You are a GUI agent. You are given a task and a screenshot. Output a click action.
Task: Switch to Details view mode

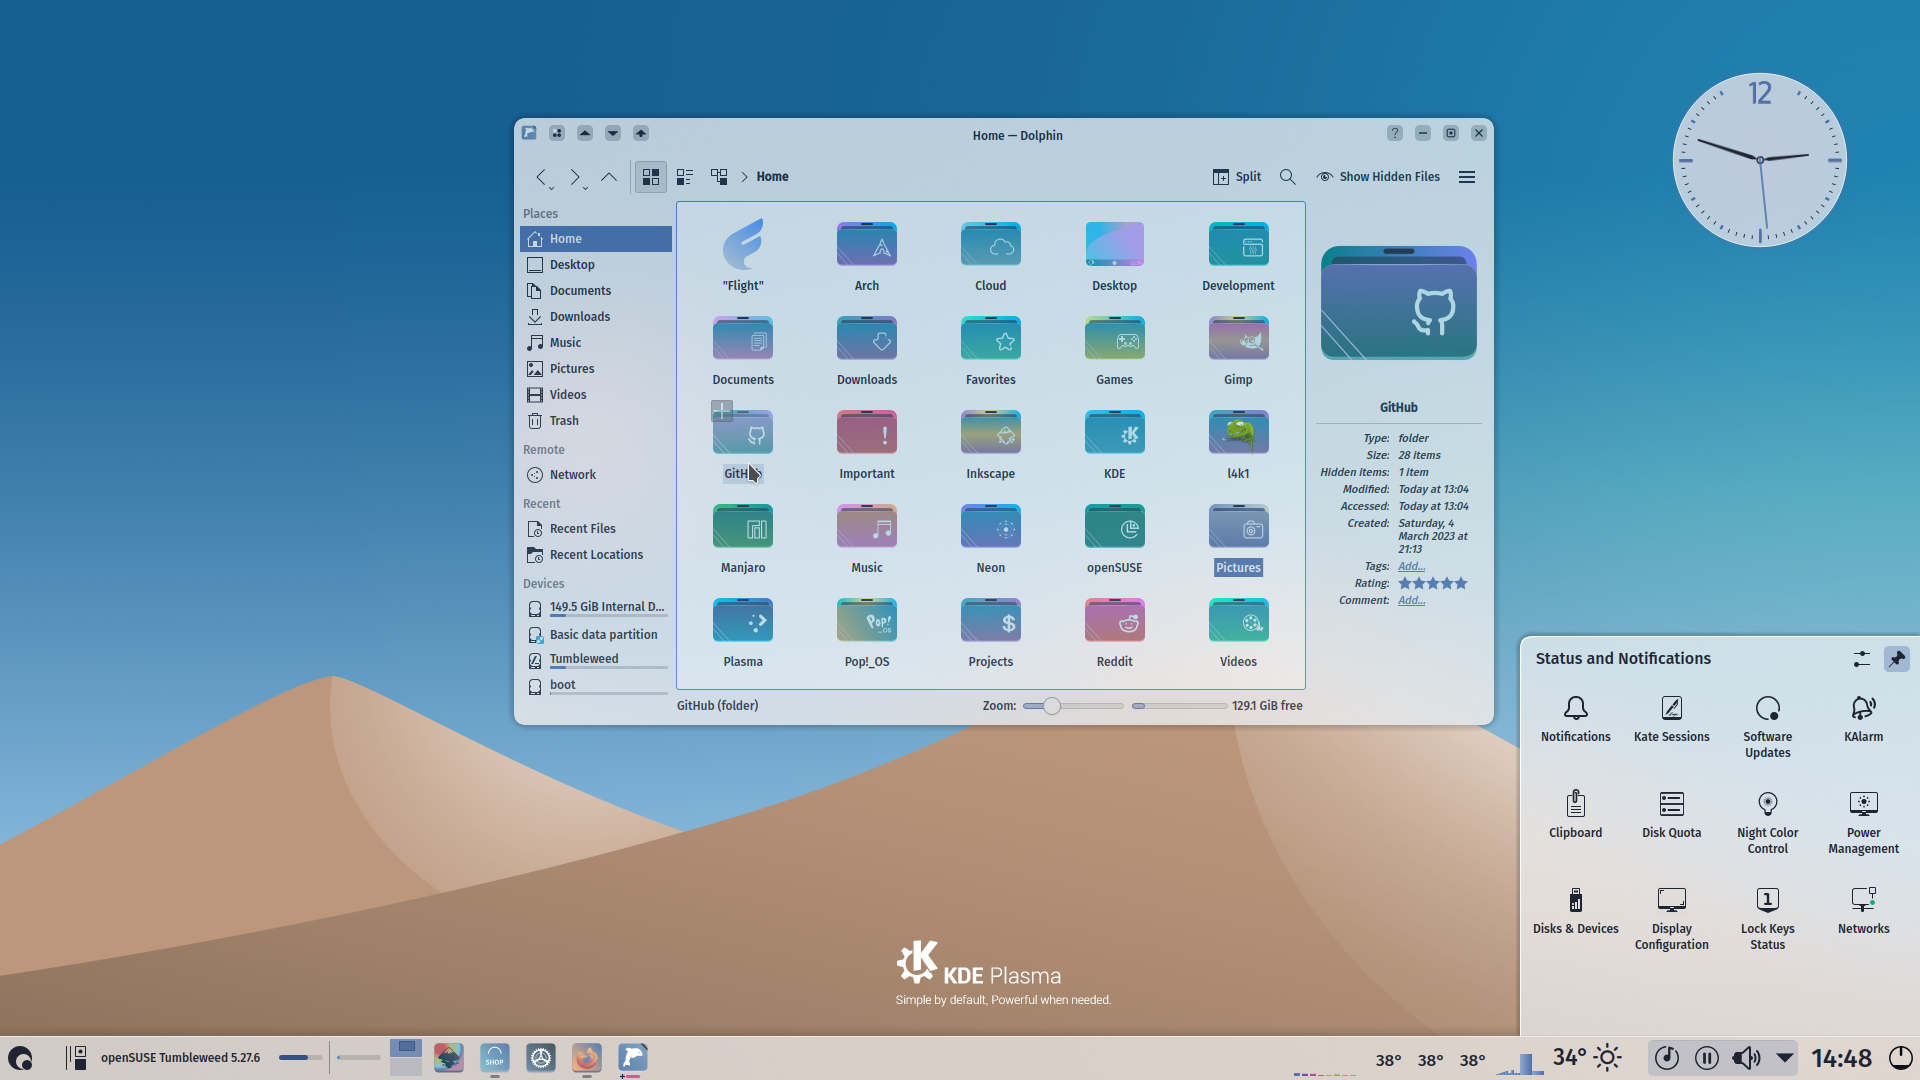point(719,177)
